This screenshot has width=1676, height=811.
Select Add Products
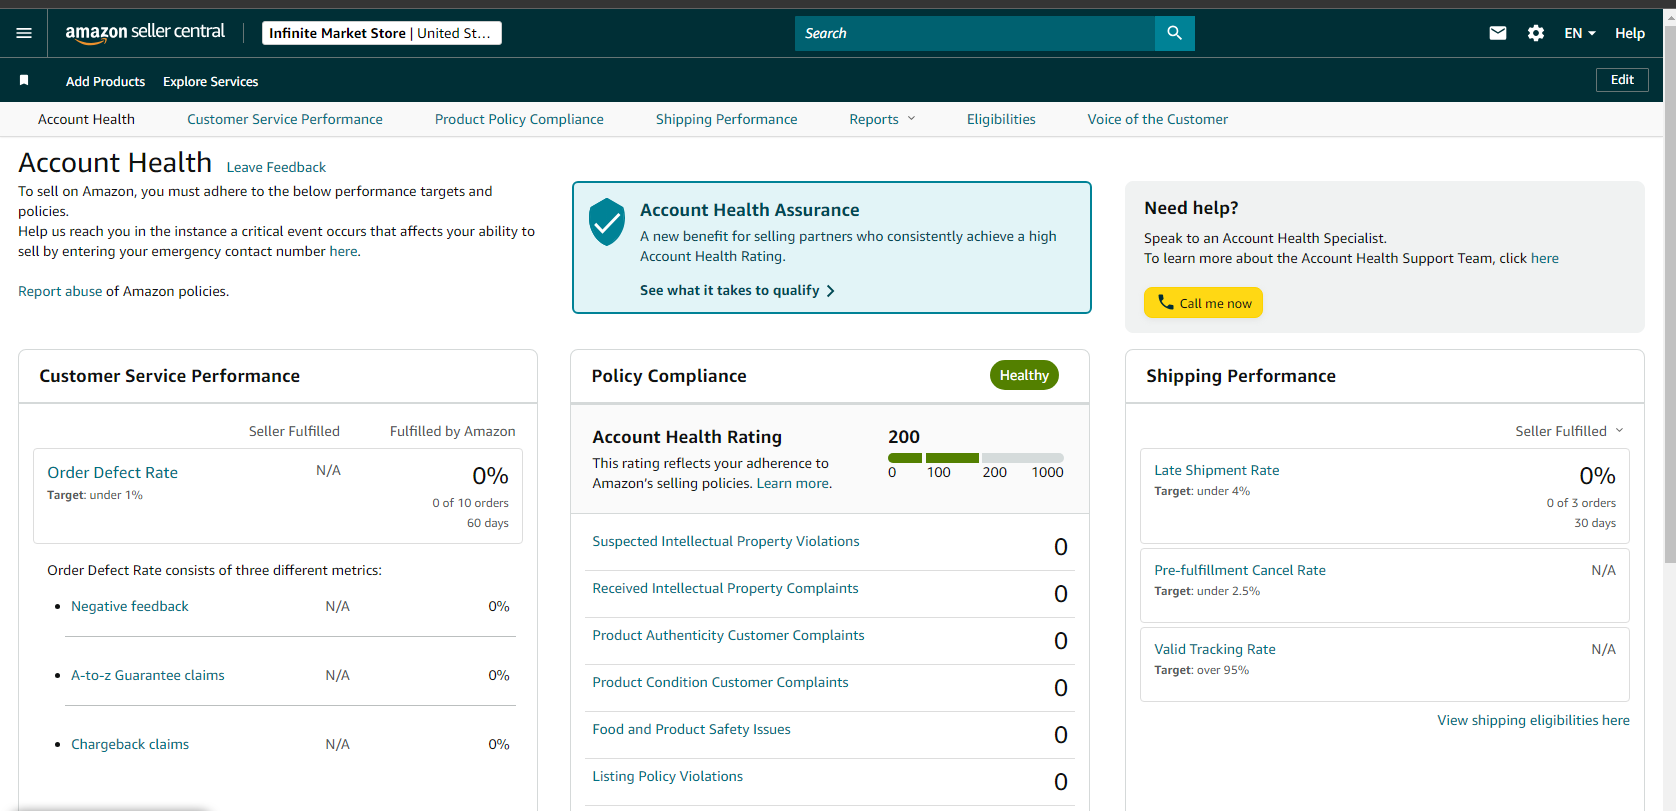click(105, 81)
